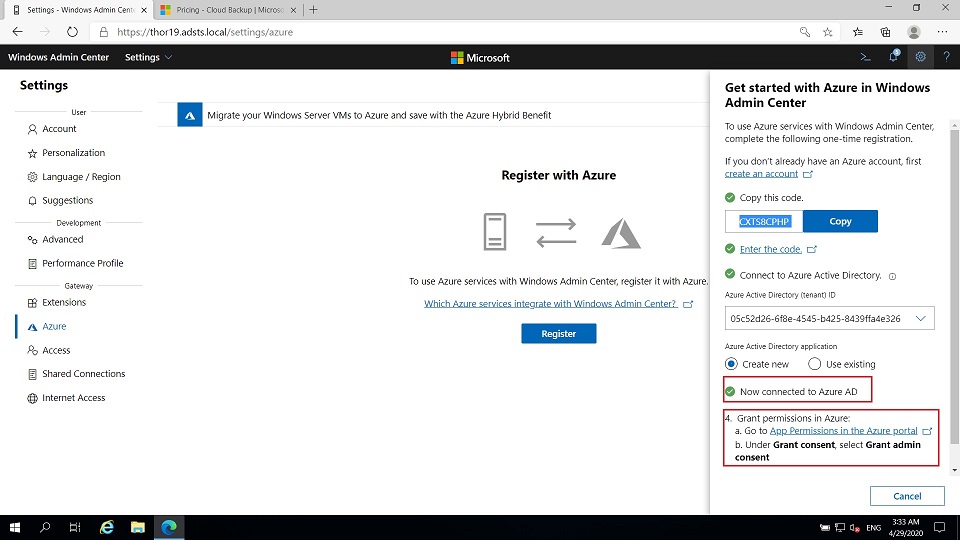
Task: Expand the Settings dropdown in the header
Action: [x=148, y=57]
